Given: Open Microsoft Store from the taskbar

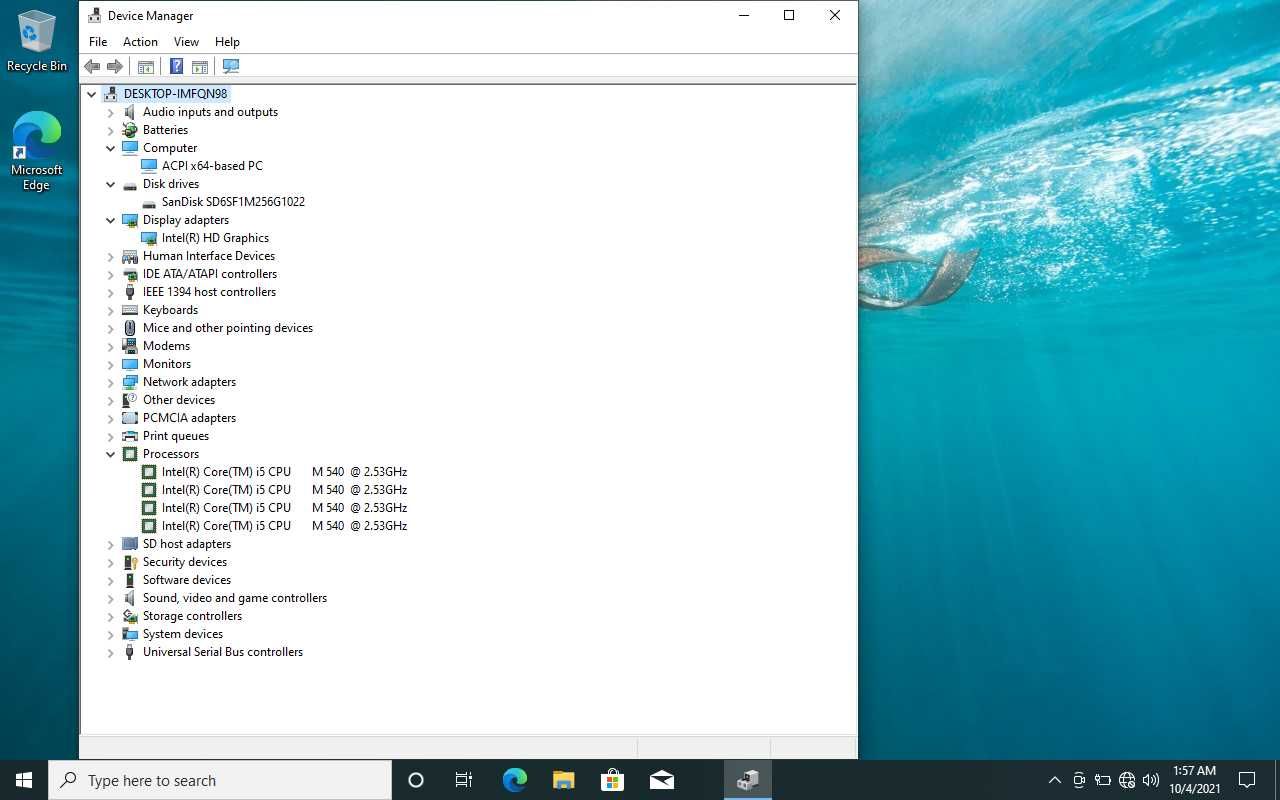Looking at the screenshot, I should (x=612, y=780).
